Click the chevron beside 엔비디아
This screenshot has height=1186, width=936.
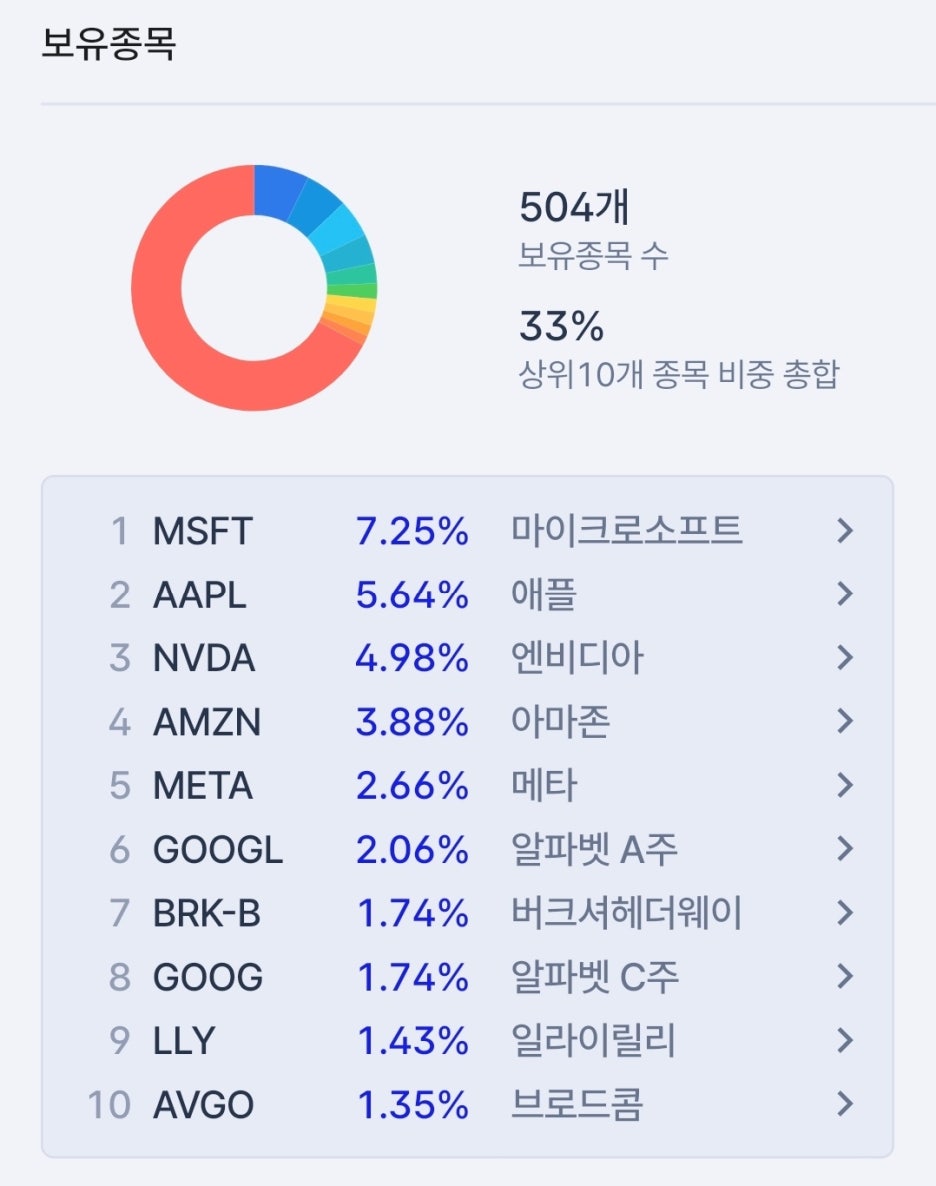pyautogui.click(x=845, y=658)
